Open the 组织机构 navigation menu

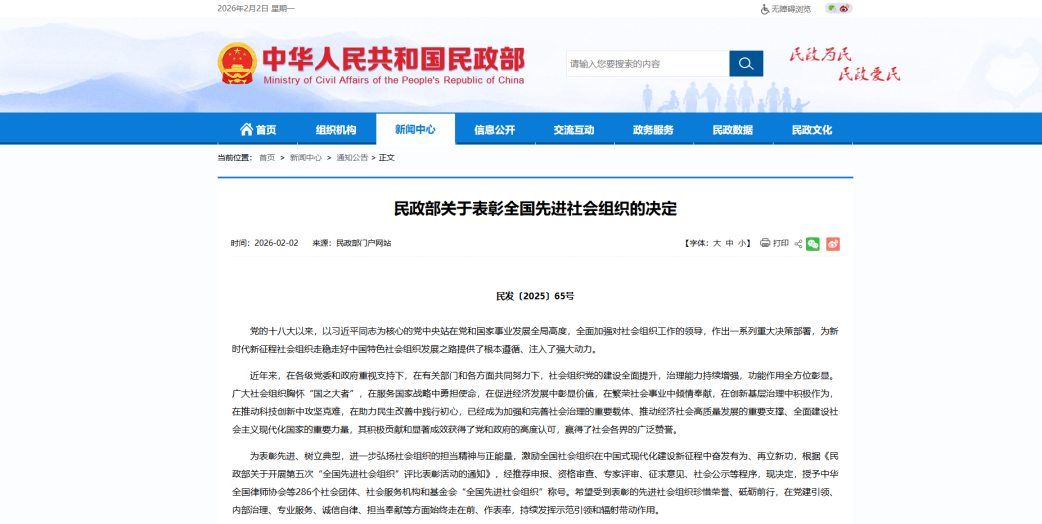pyautogui.click(x=336, y=130)
